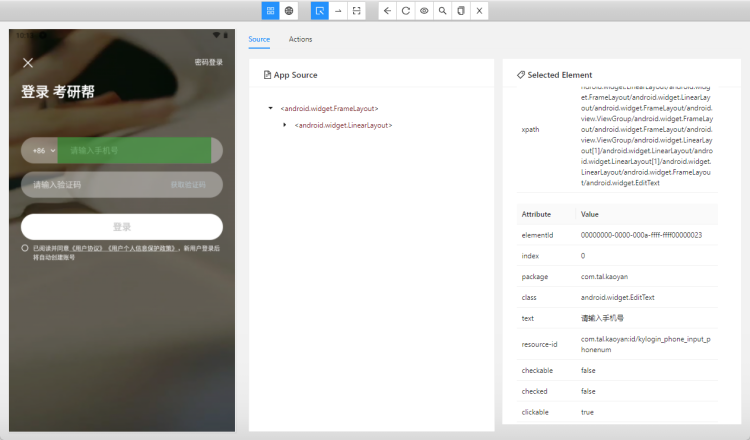Copy XML source to clipboard

click(461, 11)
